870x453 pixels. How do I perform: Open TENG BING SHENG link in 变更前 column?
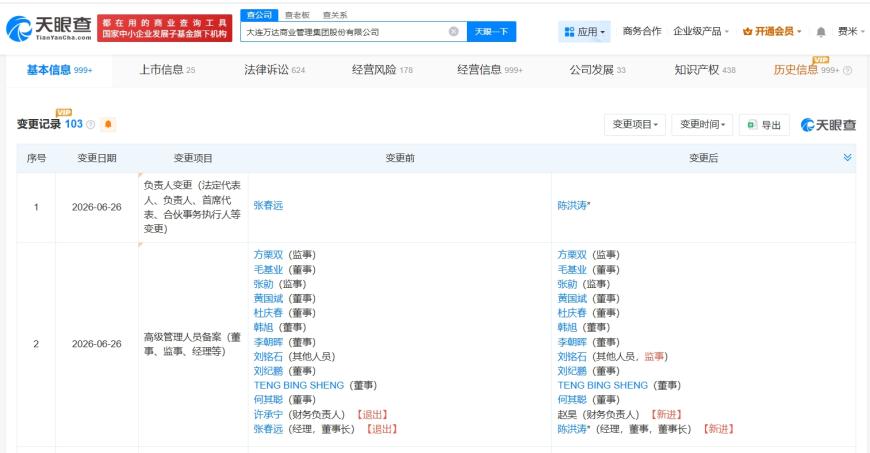click(x=299, y=385)
